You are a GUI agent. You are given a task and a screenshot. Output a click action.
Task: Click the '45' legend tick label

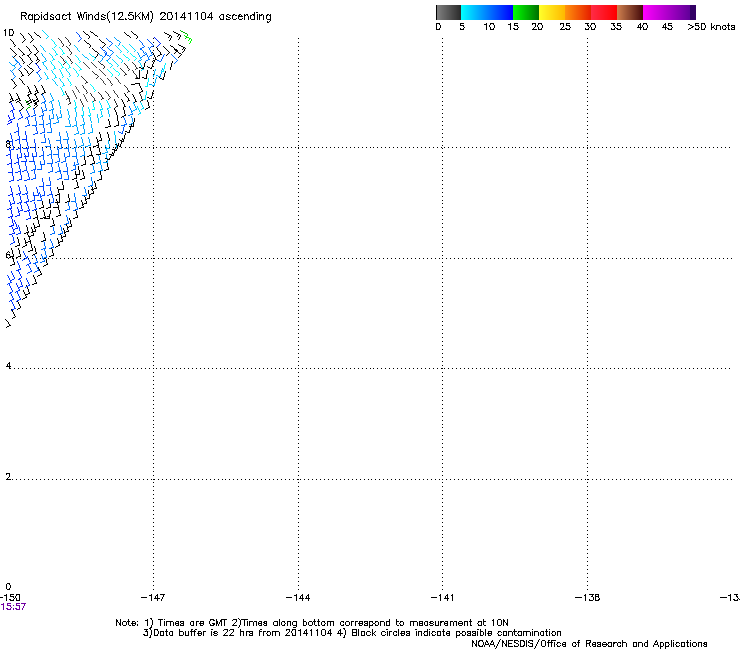point(667,27)
